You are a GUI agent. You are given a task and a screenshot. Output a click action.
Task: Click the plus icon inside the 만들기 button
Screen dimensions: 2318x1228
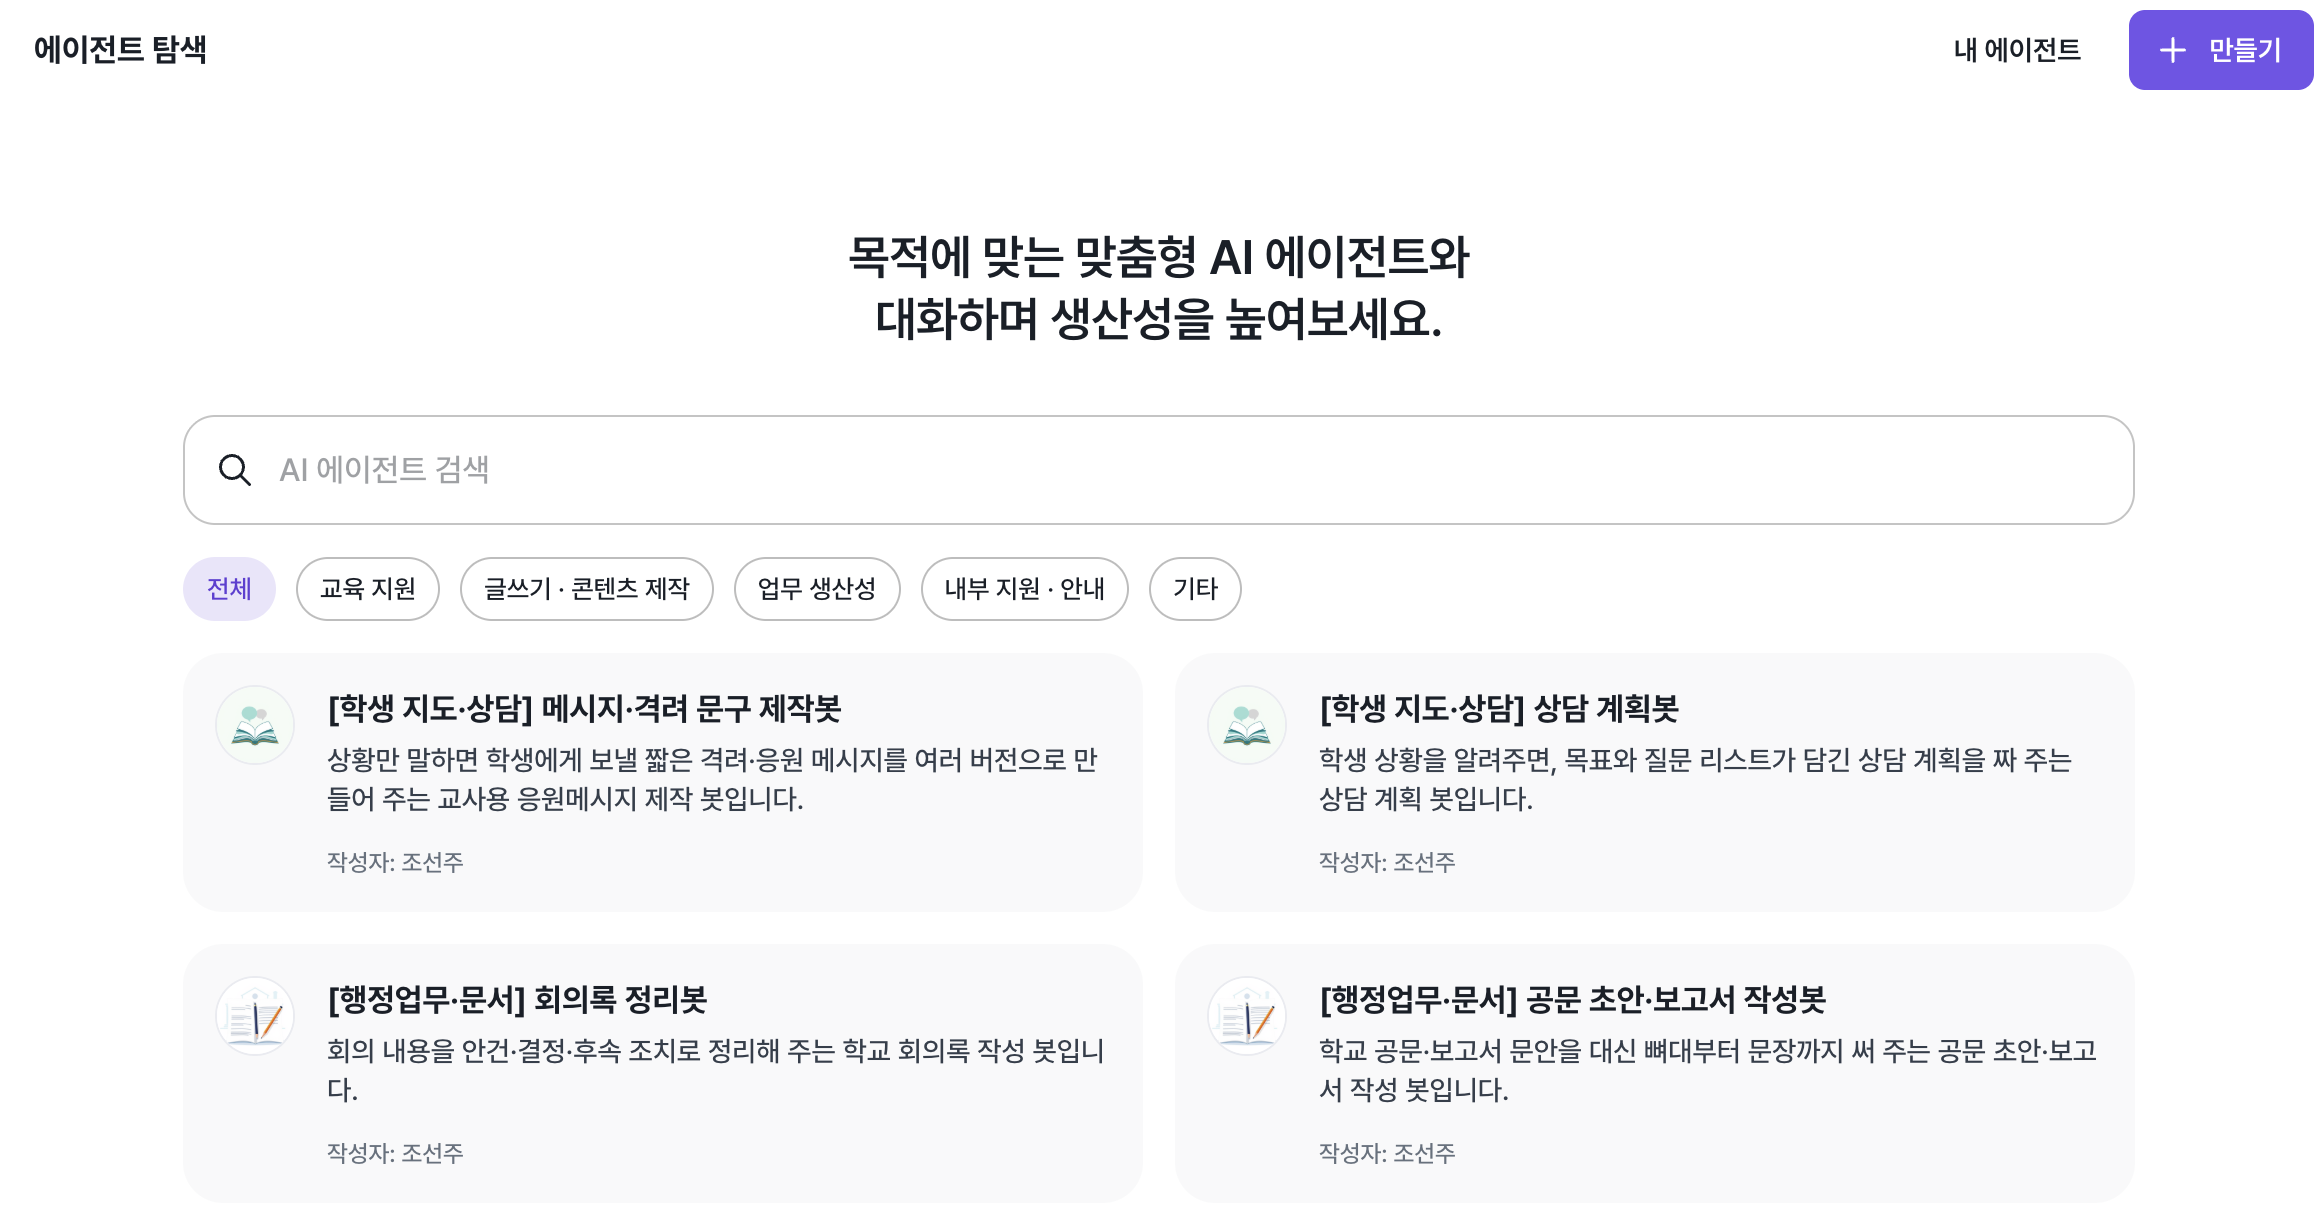pos(2172,50)
